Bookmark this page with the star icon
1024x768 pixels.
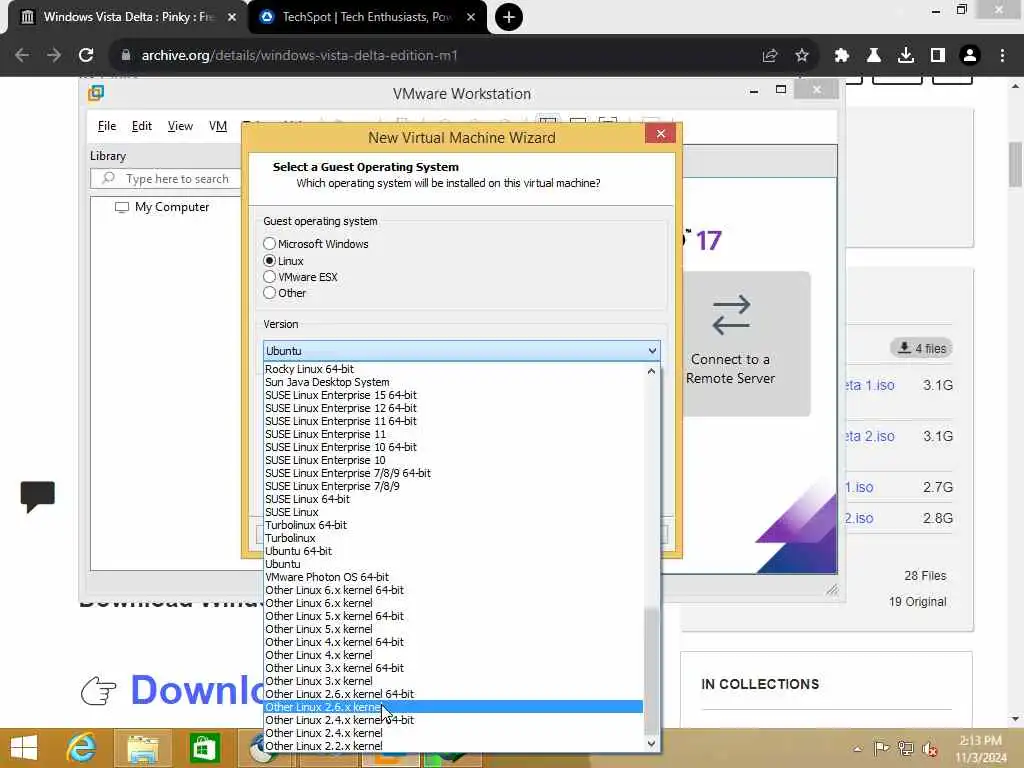point(802,56)
